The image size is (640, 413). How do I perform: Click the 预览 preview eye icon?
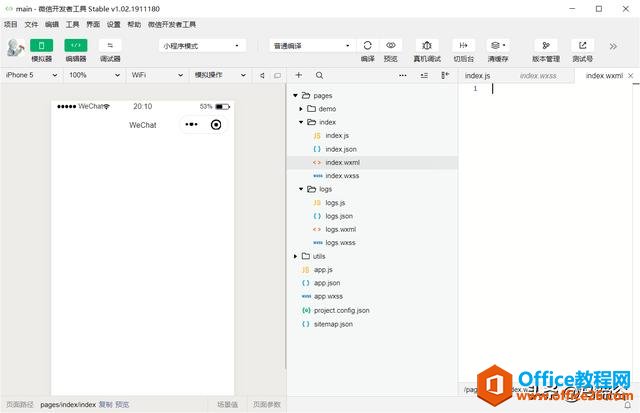391,45
